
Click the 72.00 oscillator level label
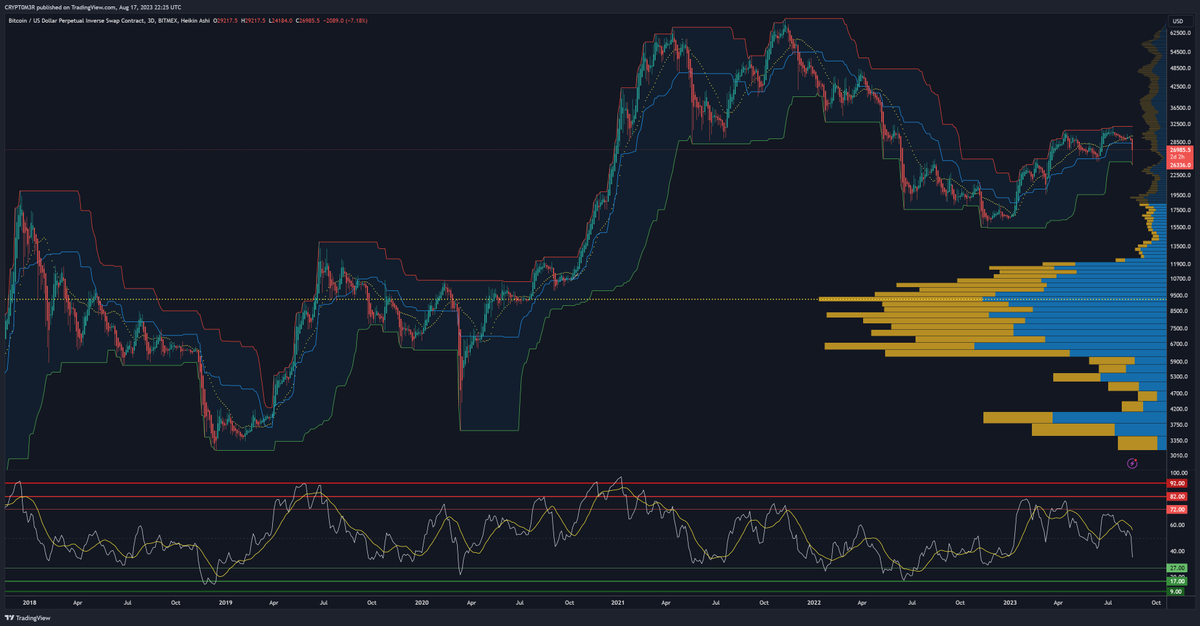(1177, 510)
